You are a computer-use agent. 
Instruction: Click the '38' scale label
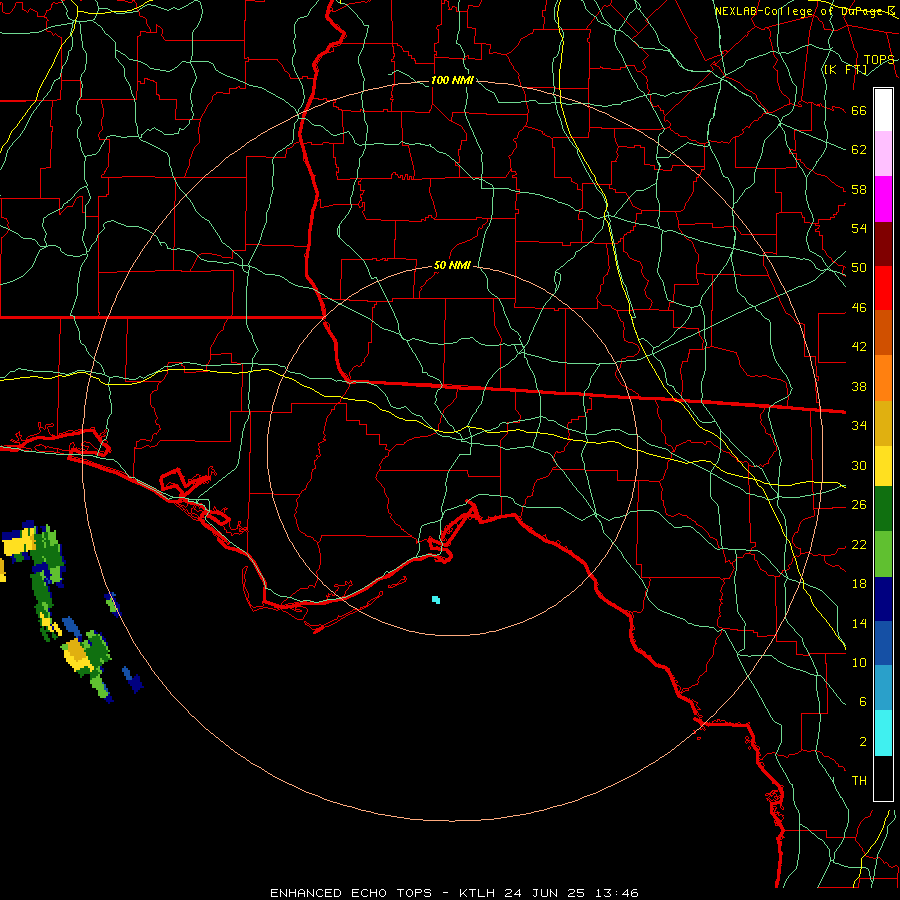[859, 386]
